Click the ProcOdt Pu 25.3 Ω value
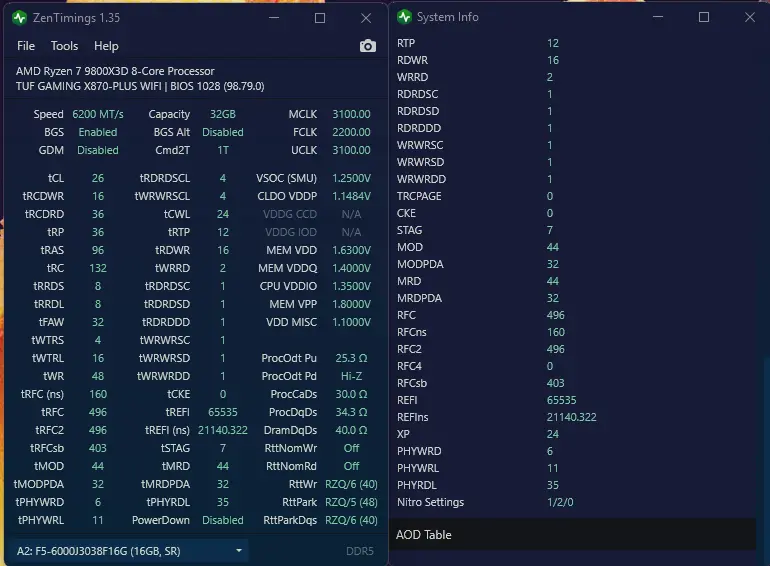Viewport: 770px width, 566px height. (x=351, y=358)
